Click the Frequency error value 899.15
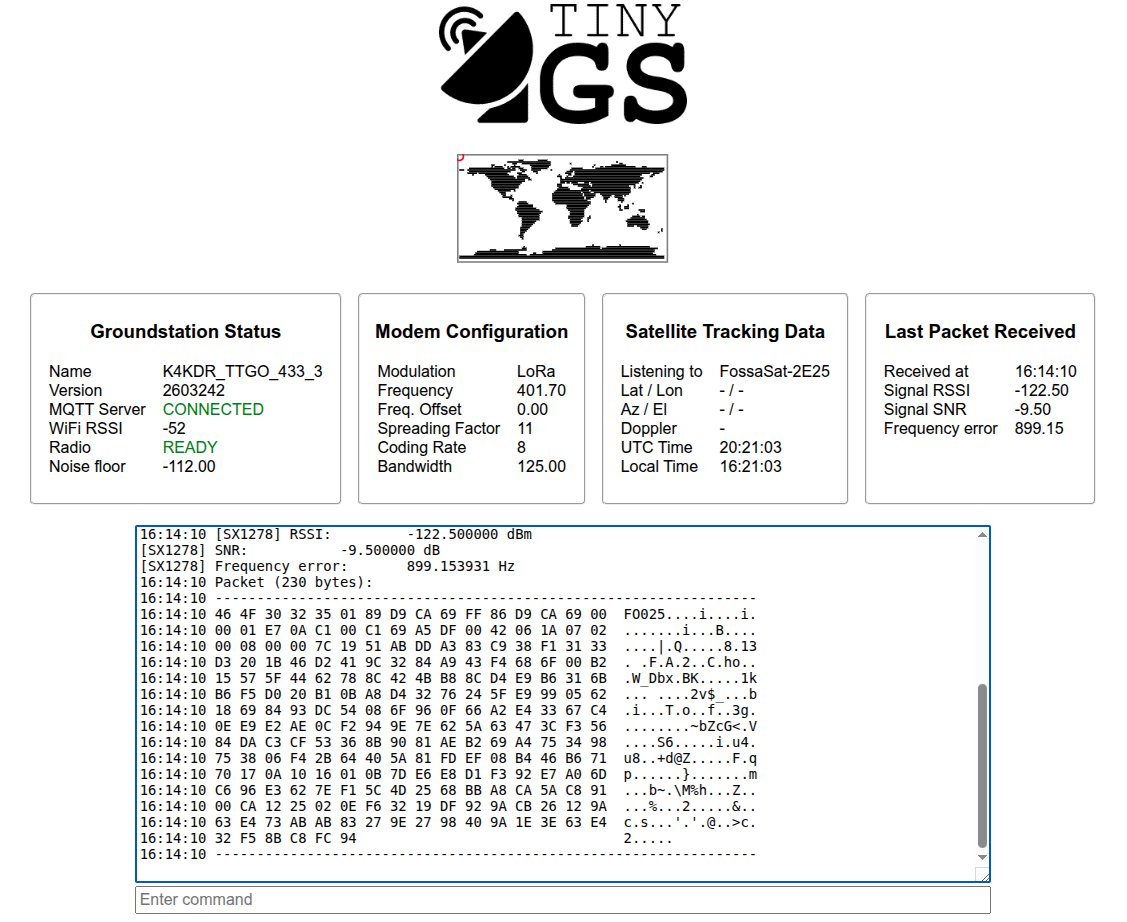The height and width of the screenshot is (922, 1127). (1039, 428)
